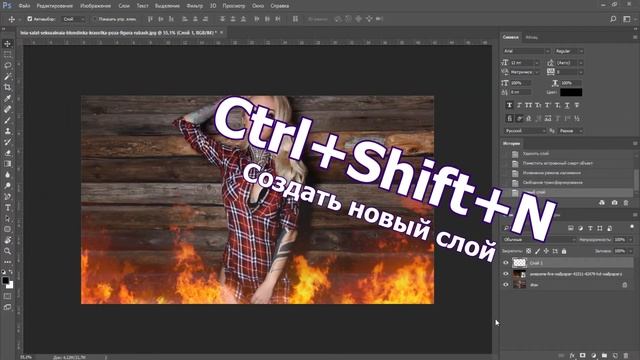
Task: Select the Magic Wand tool
Action: (x=7, y=76)
